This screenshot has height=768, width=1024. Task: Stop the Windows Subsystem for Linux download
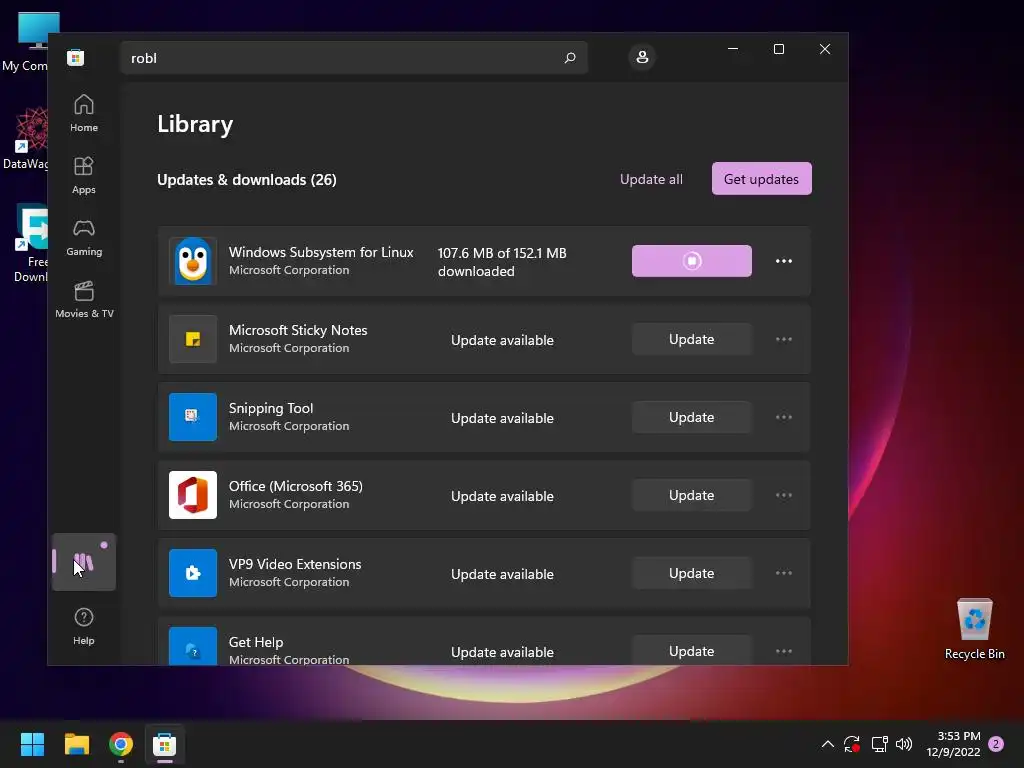692,261
